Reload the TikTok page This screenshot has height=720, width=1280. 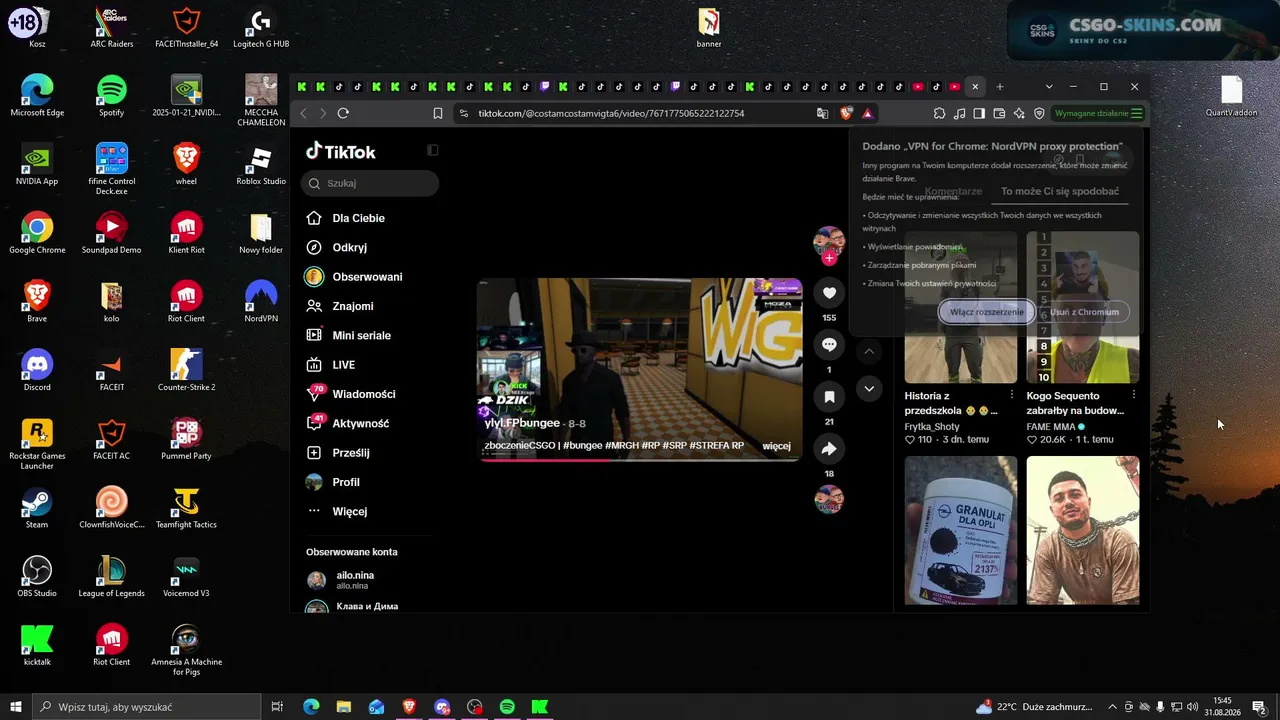[343, 113]
